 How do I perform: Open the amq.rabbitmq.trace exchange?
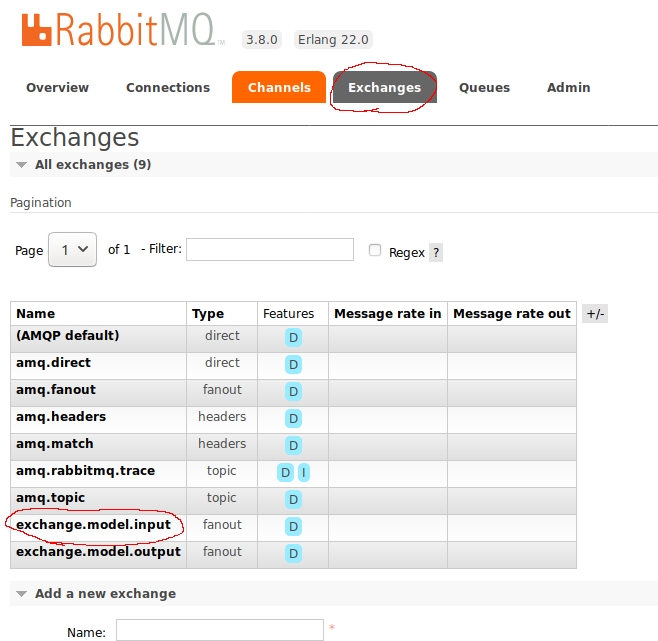click(x=85, y=471)
